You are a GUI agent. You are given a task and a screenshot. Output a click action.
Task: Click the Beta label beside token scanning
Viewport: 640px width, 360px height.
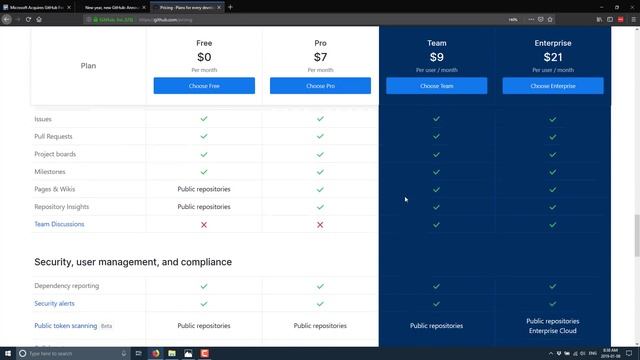tap(107, 326)
